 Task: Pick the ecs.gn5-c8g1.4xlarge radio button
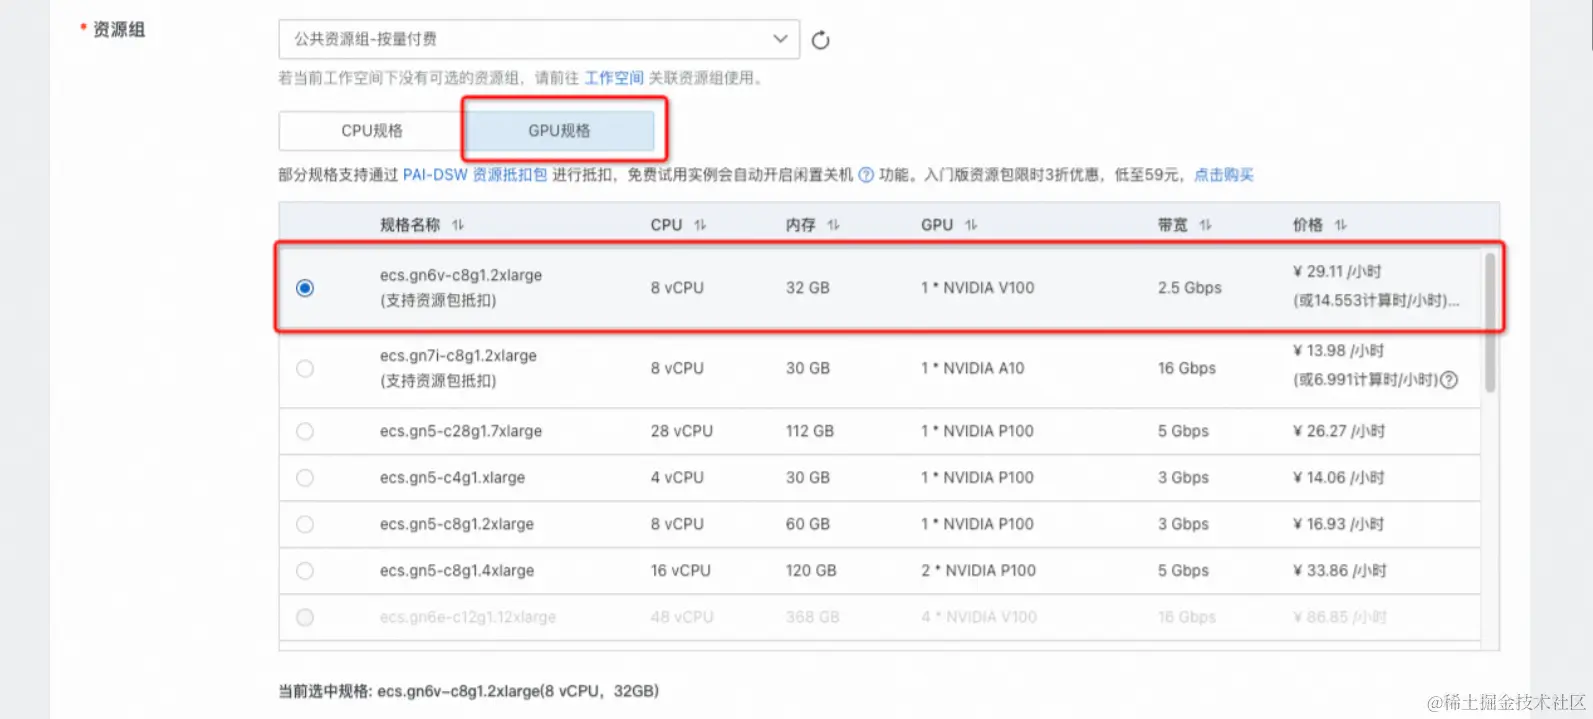click(x=305, y=571)
